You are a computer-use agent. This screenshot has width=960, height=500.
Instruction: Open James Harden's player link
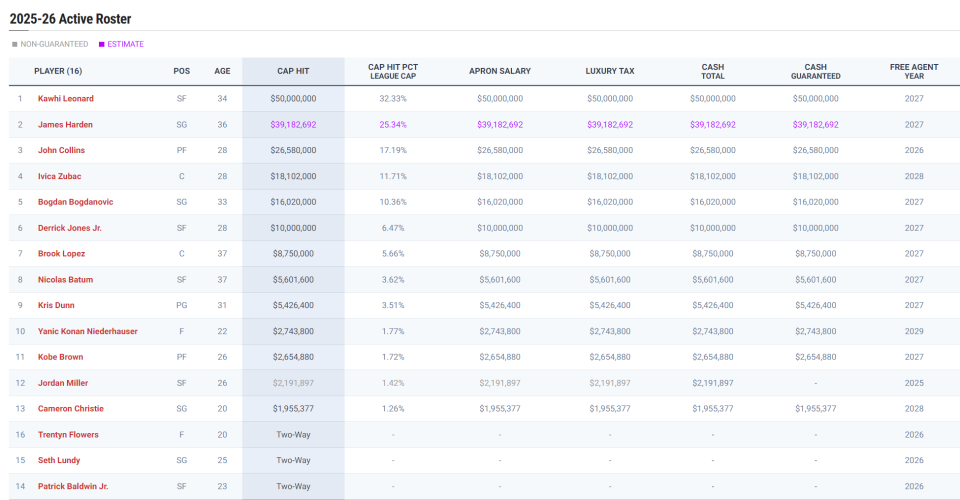[x=65, y=124]
